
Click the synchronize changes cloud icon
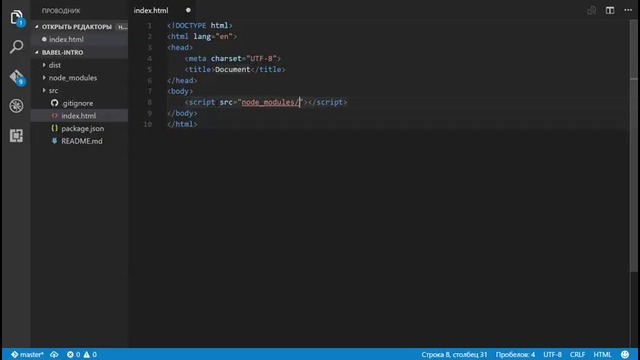pyautogui.click(x=54, y=354)
